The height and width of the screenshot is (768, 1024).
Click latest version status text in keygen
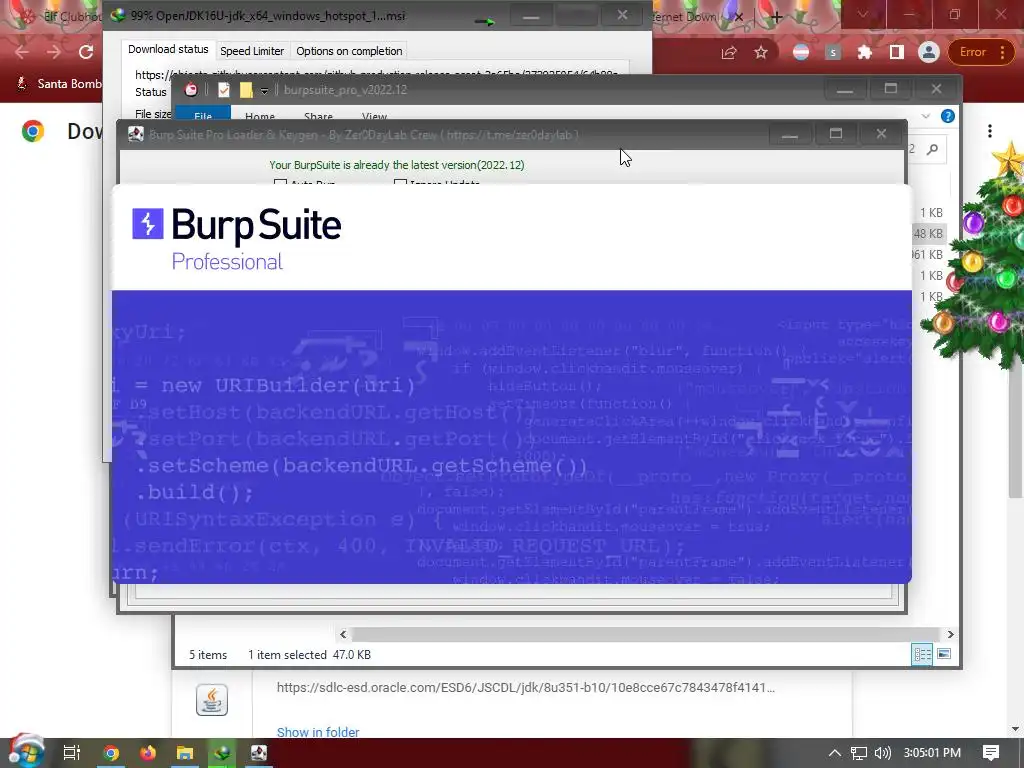(x=396, y=165)
